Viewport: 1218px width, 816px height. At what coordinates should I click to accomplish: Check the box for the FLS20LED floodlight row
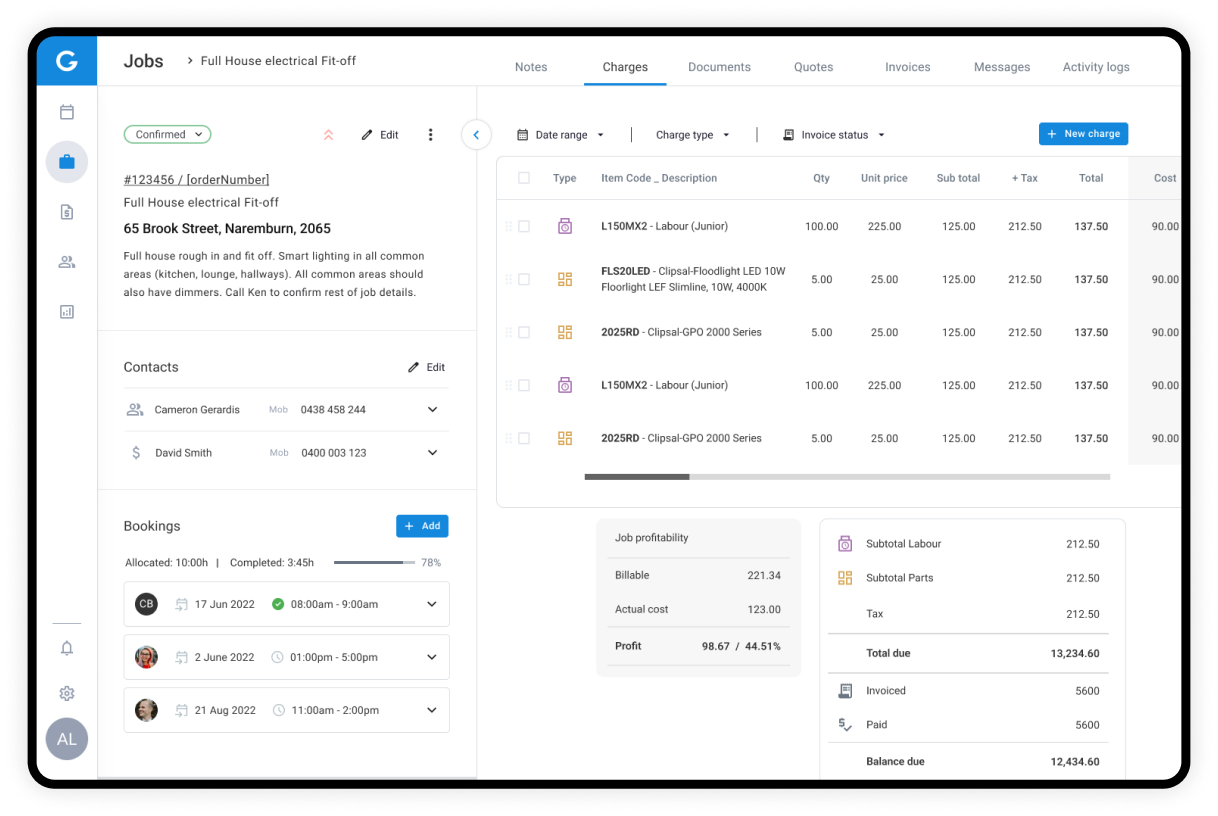point(524,280)
